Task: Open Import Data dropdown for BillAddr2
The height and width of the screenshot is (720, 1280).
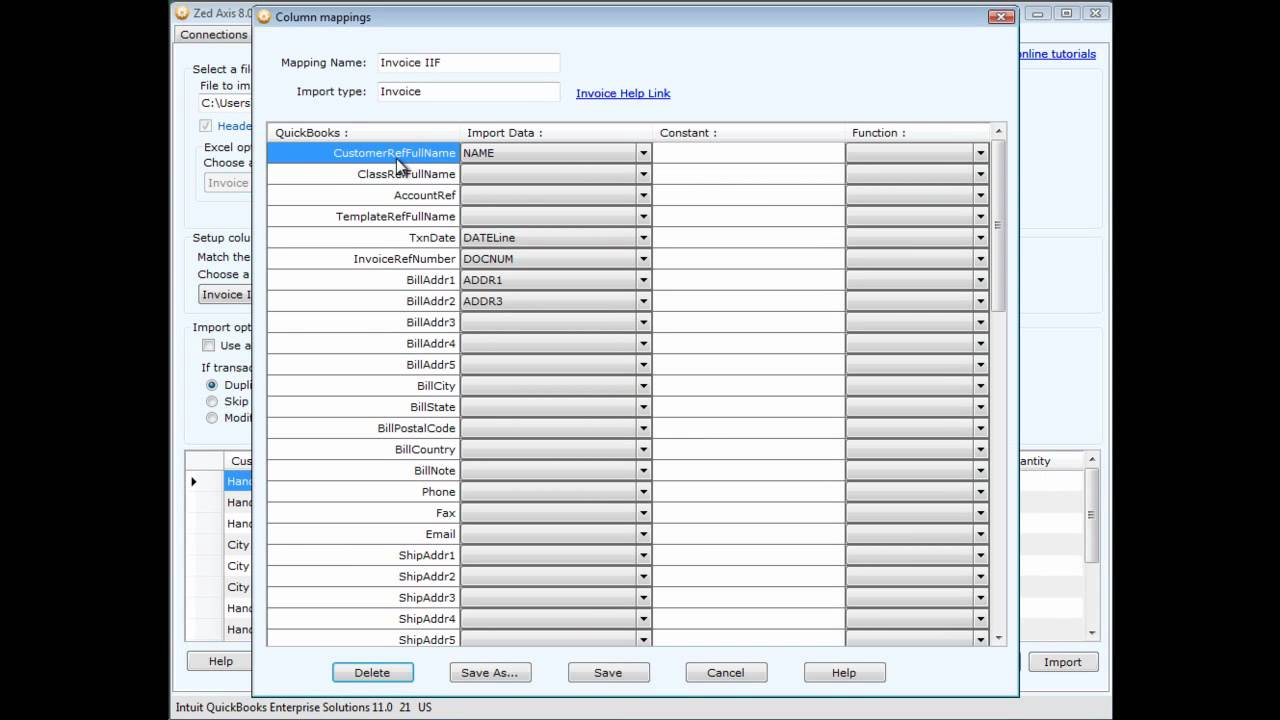Action: [644, 301]
